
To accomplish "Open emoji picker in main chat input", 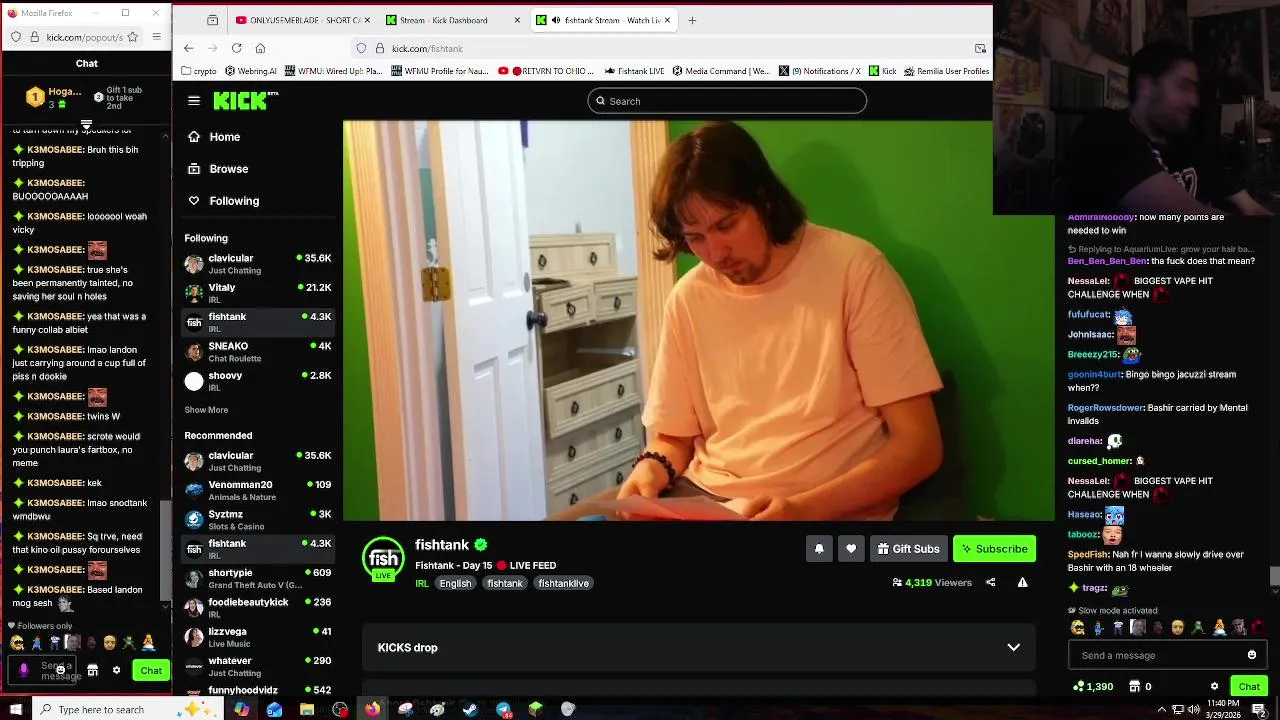I will point(1252,655).
